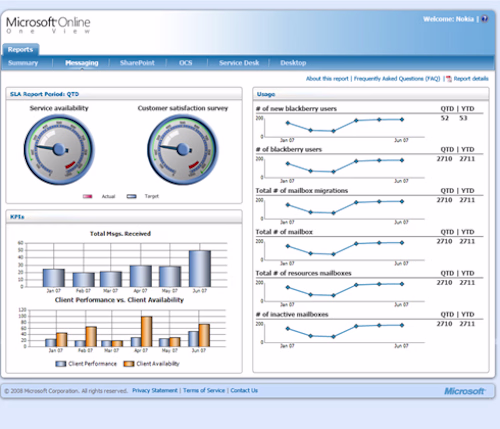Click the Target legend marker under the gauges
The image size is (500, 429).
coord(131,196)
